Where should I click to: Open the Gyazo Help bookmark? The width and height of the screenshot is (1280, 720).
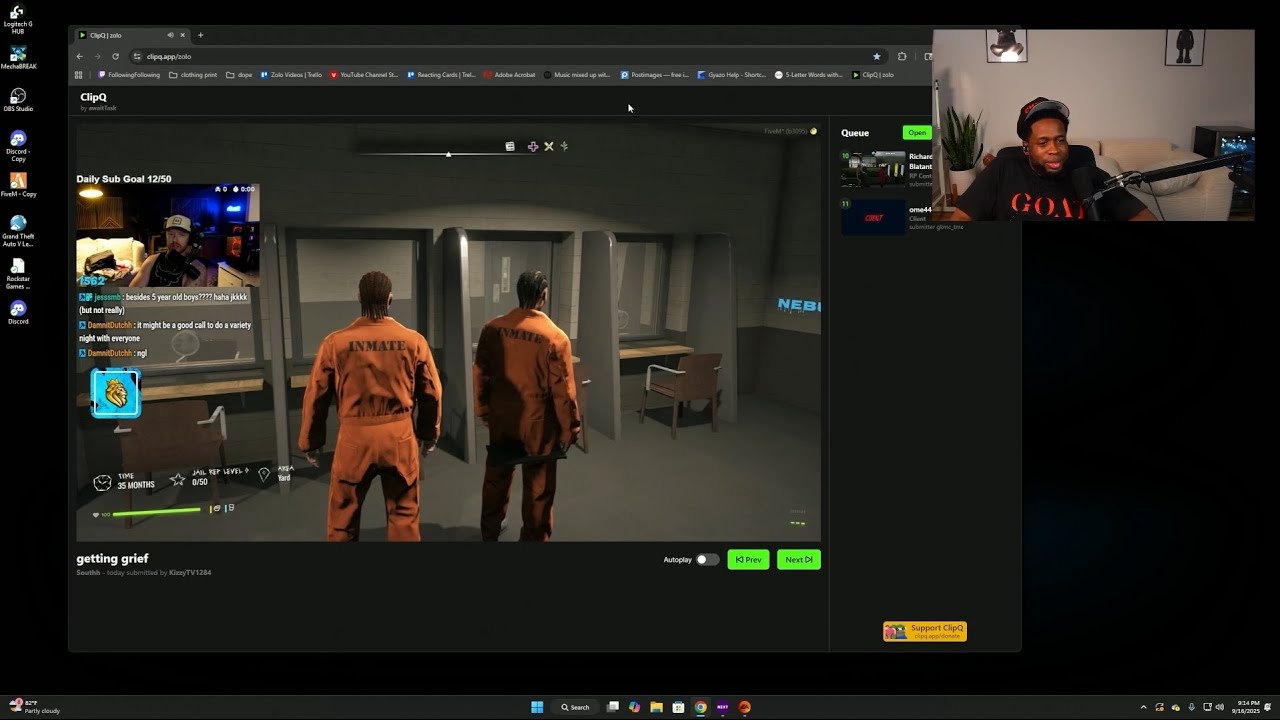coord(732,75)
